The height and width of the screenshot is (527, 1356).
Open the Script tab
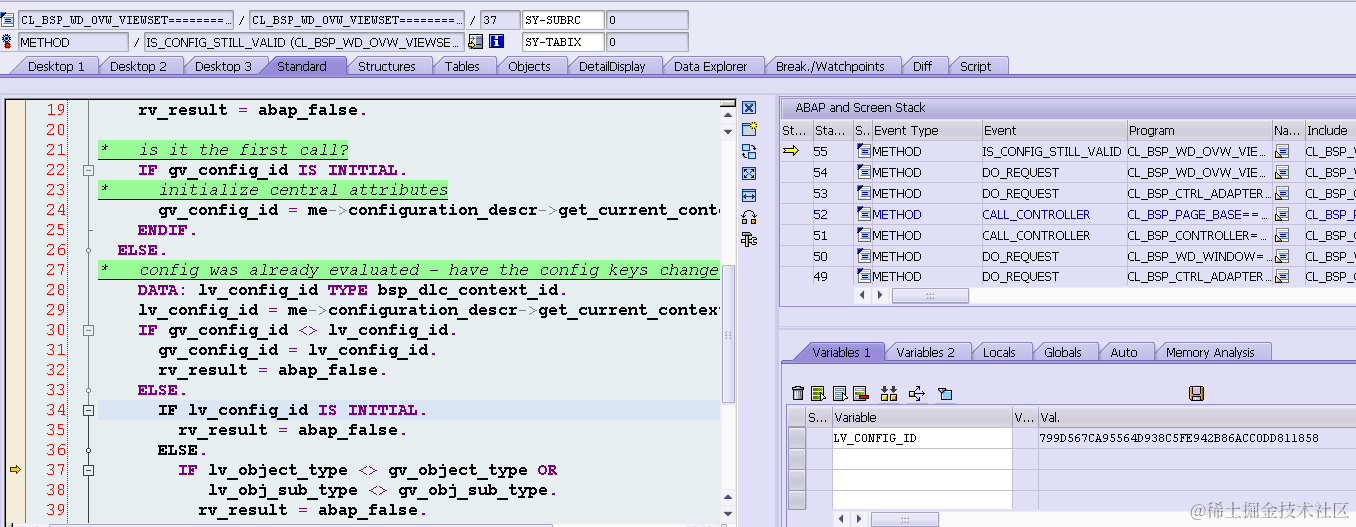(x=976, y=66)
